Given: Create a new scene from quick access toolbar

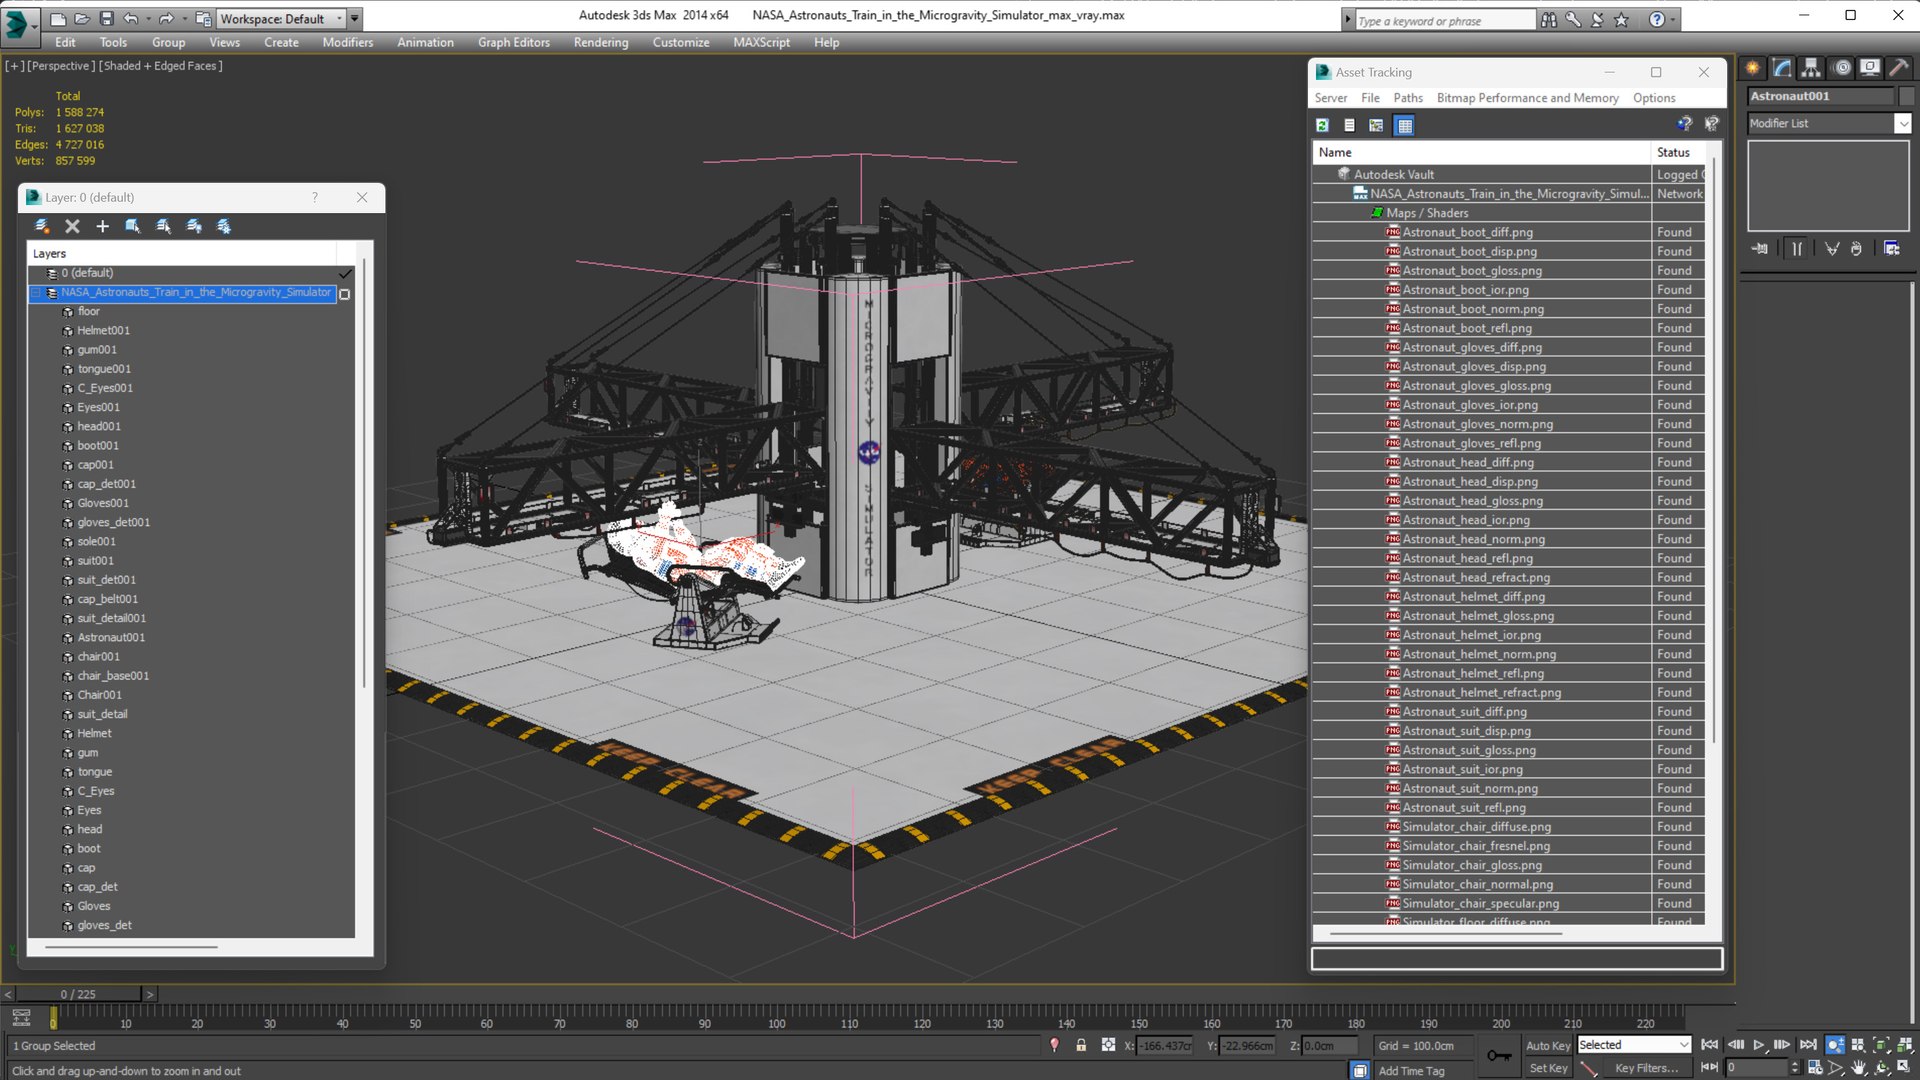Looking at the screenshot, I should [x=58, y=18].
